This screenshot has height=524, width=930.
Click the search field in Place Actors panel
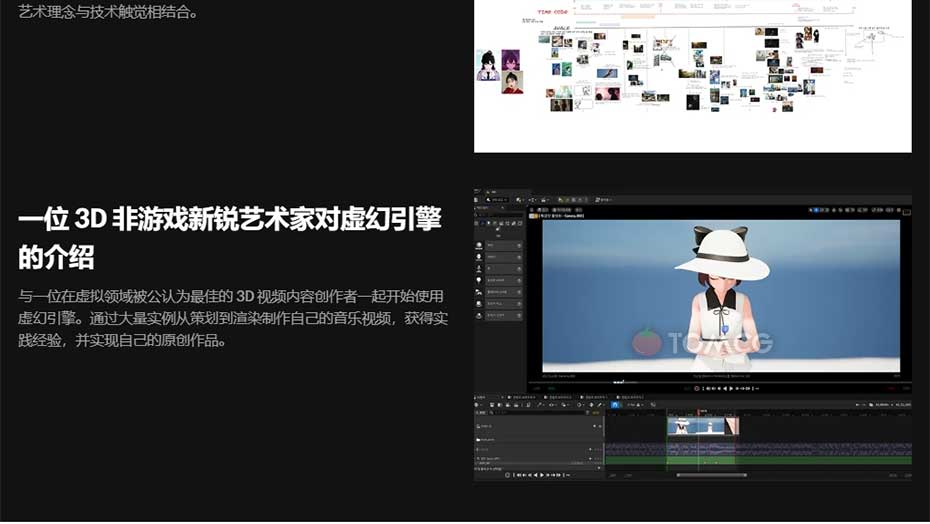[x=499, y=215]
